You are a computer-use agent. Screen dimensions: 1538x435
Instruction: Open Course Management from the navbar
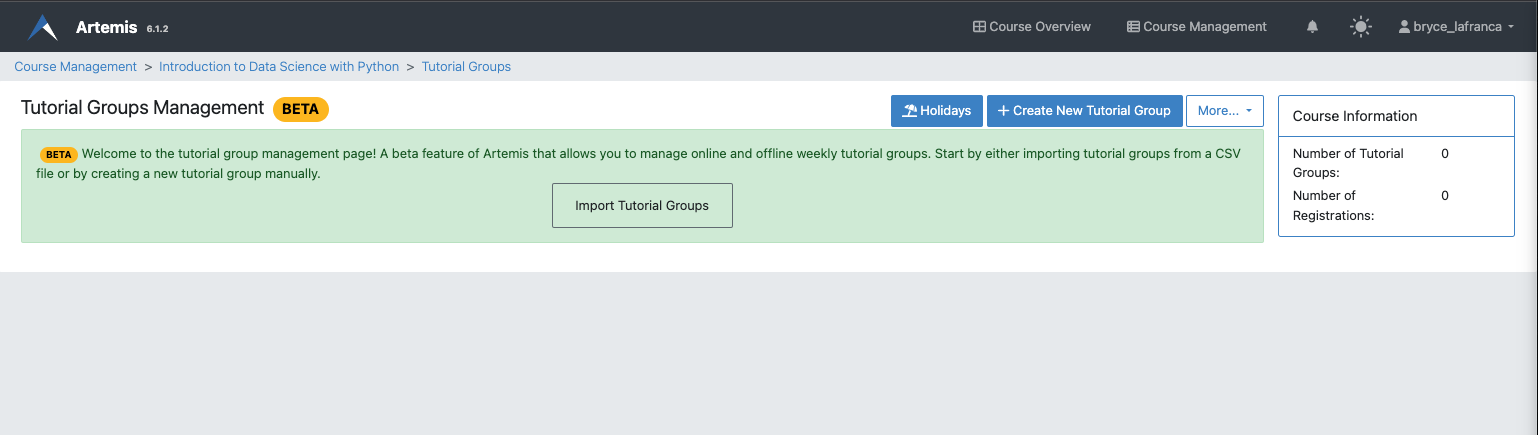coord(1204,27)
